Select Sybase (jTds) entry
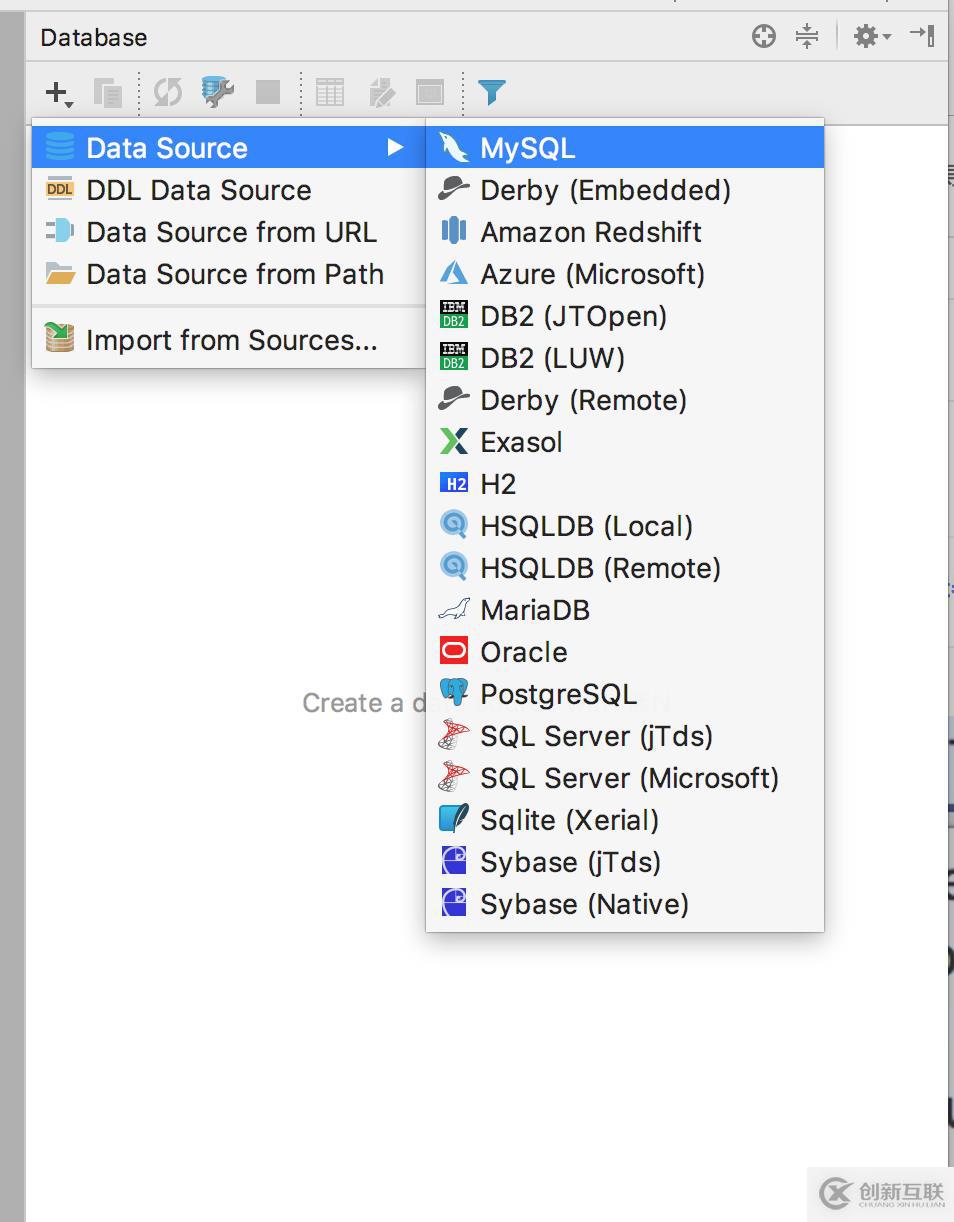The image size is (954, 1222). (625, 862)
